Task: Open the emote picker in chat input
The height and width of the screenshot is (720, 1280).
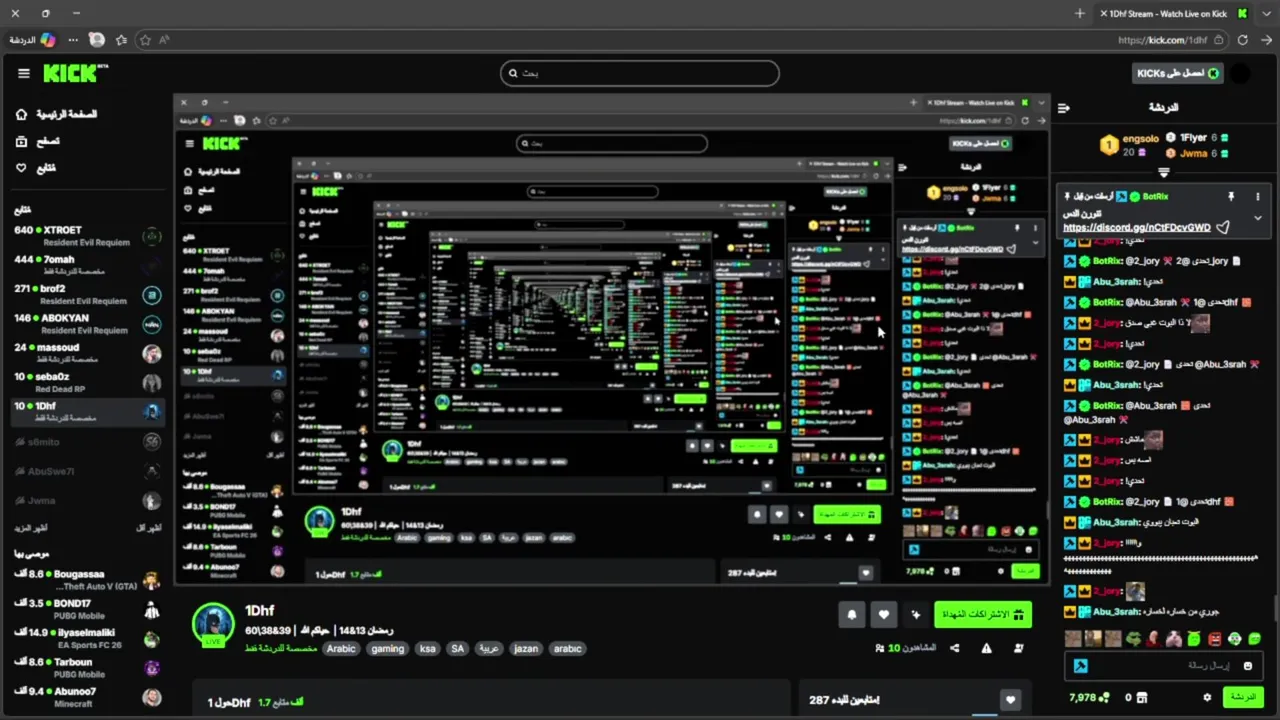Action: [1247, 666]
